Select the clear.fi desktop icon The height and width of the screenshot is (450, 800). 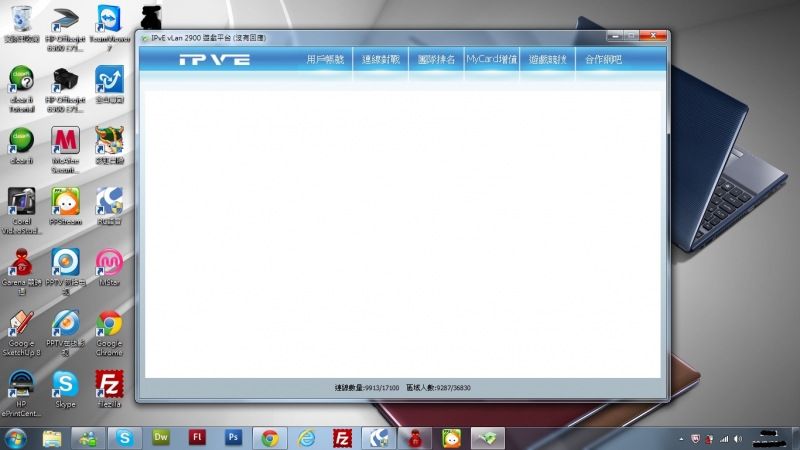pos(21,145)
